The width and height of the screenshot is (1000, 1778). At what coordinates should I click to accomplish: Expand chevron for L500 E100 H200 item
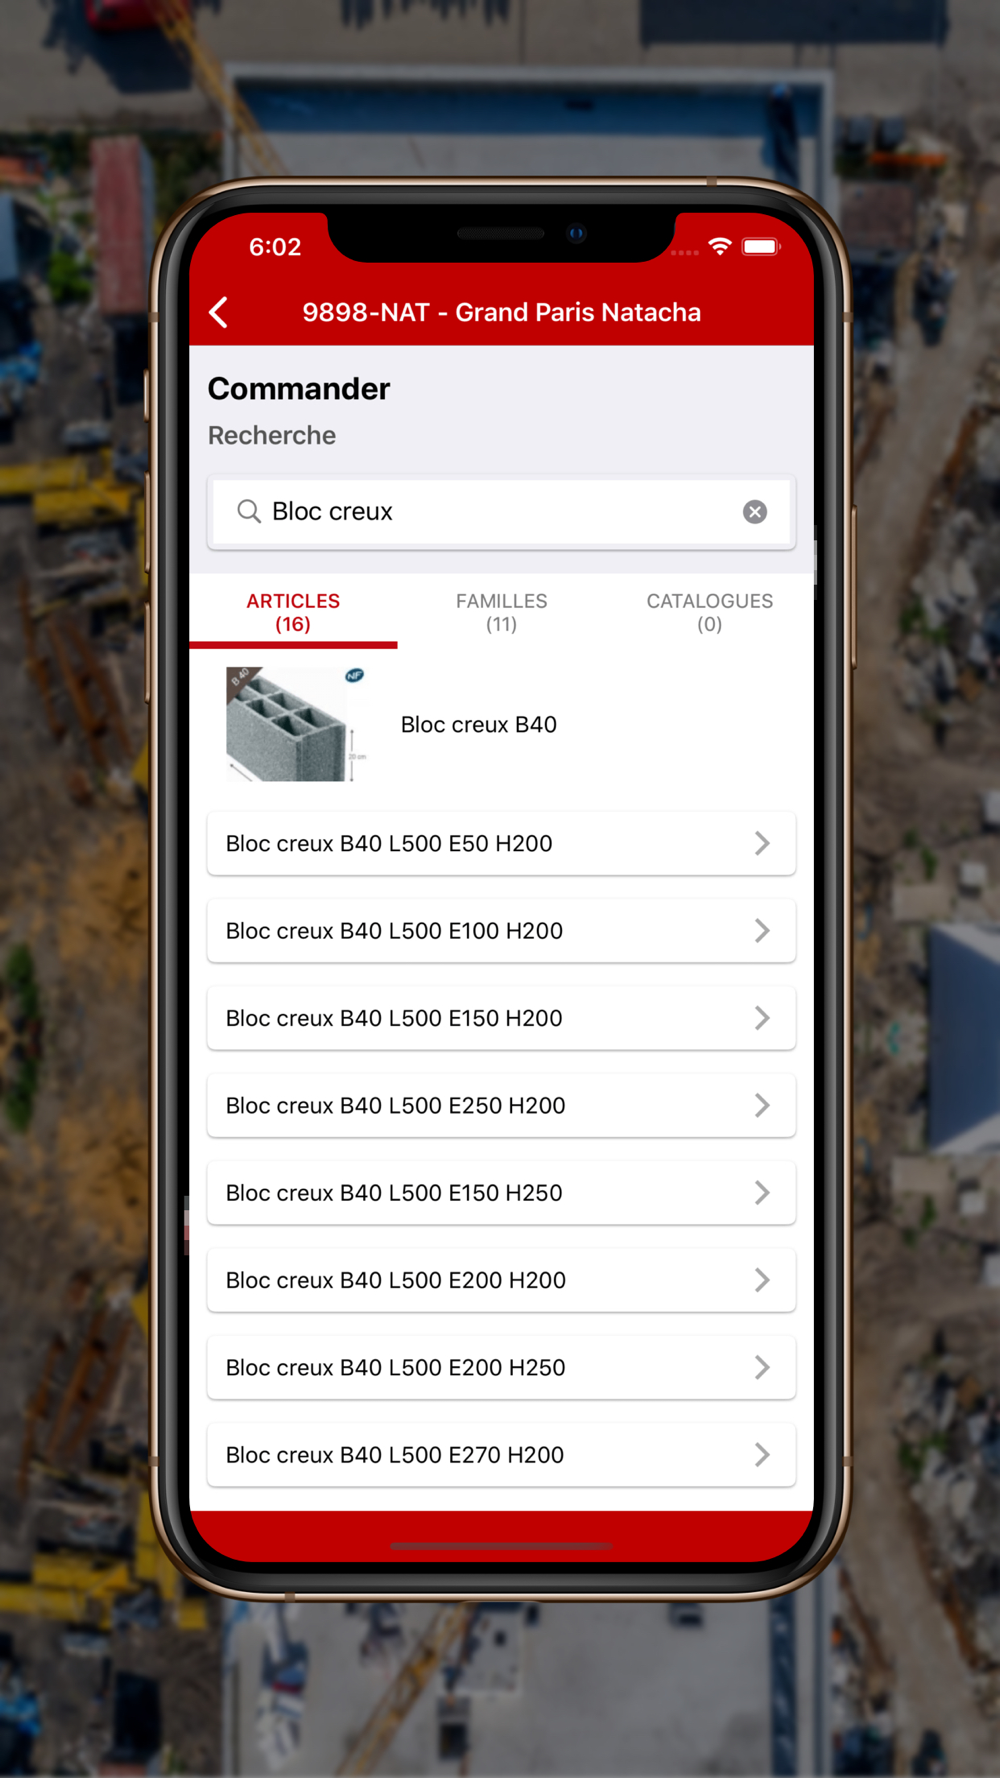point(762,931)
